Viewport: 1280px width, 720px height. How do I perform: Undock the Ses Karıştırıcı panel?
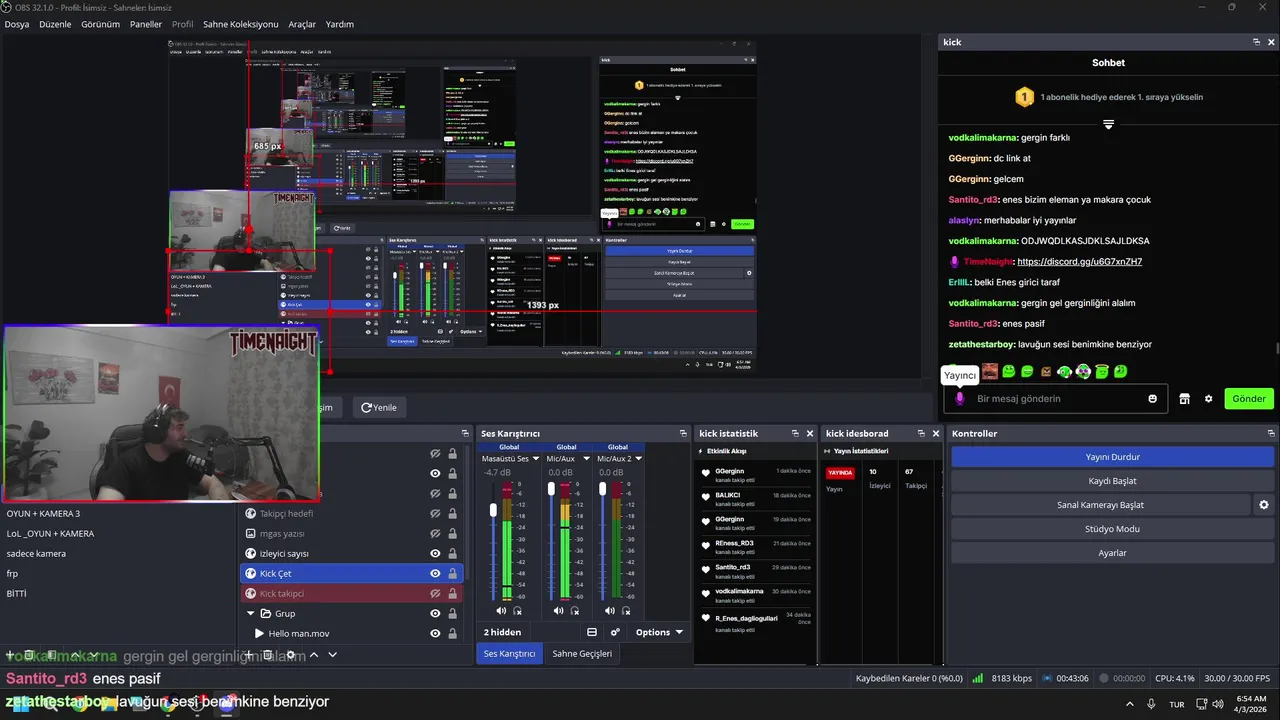pos(683,433)
